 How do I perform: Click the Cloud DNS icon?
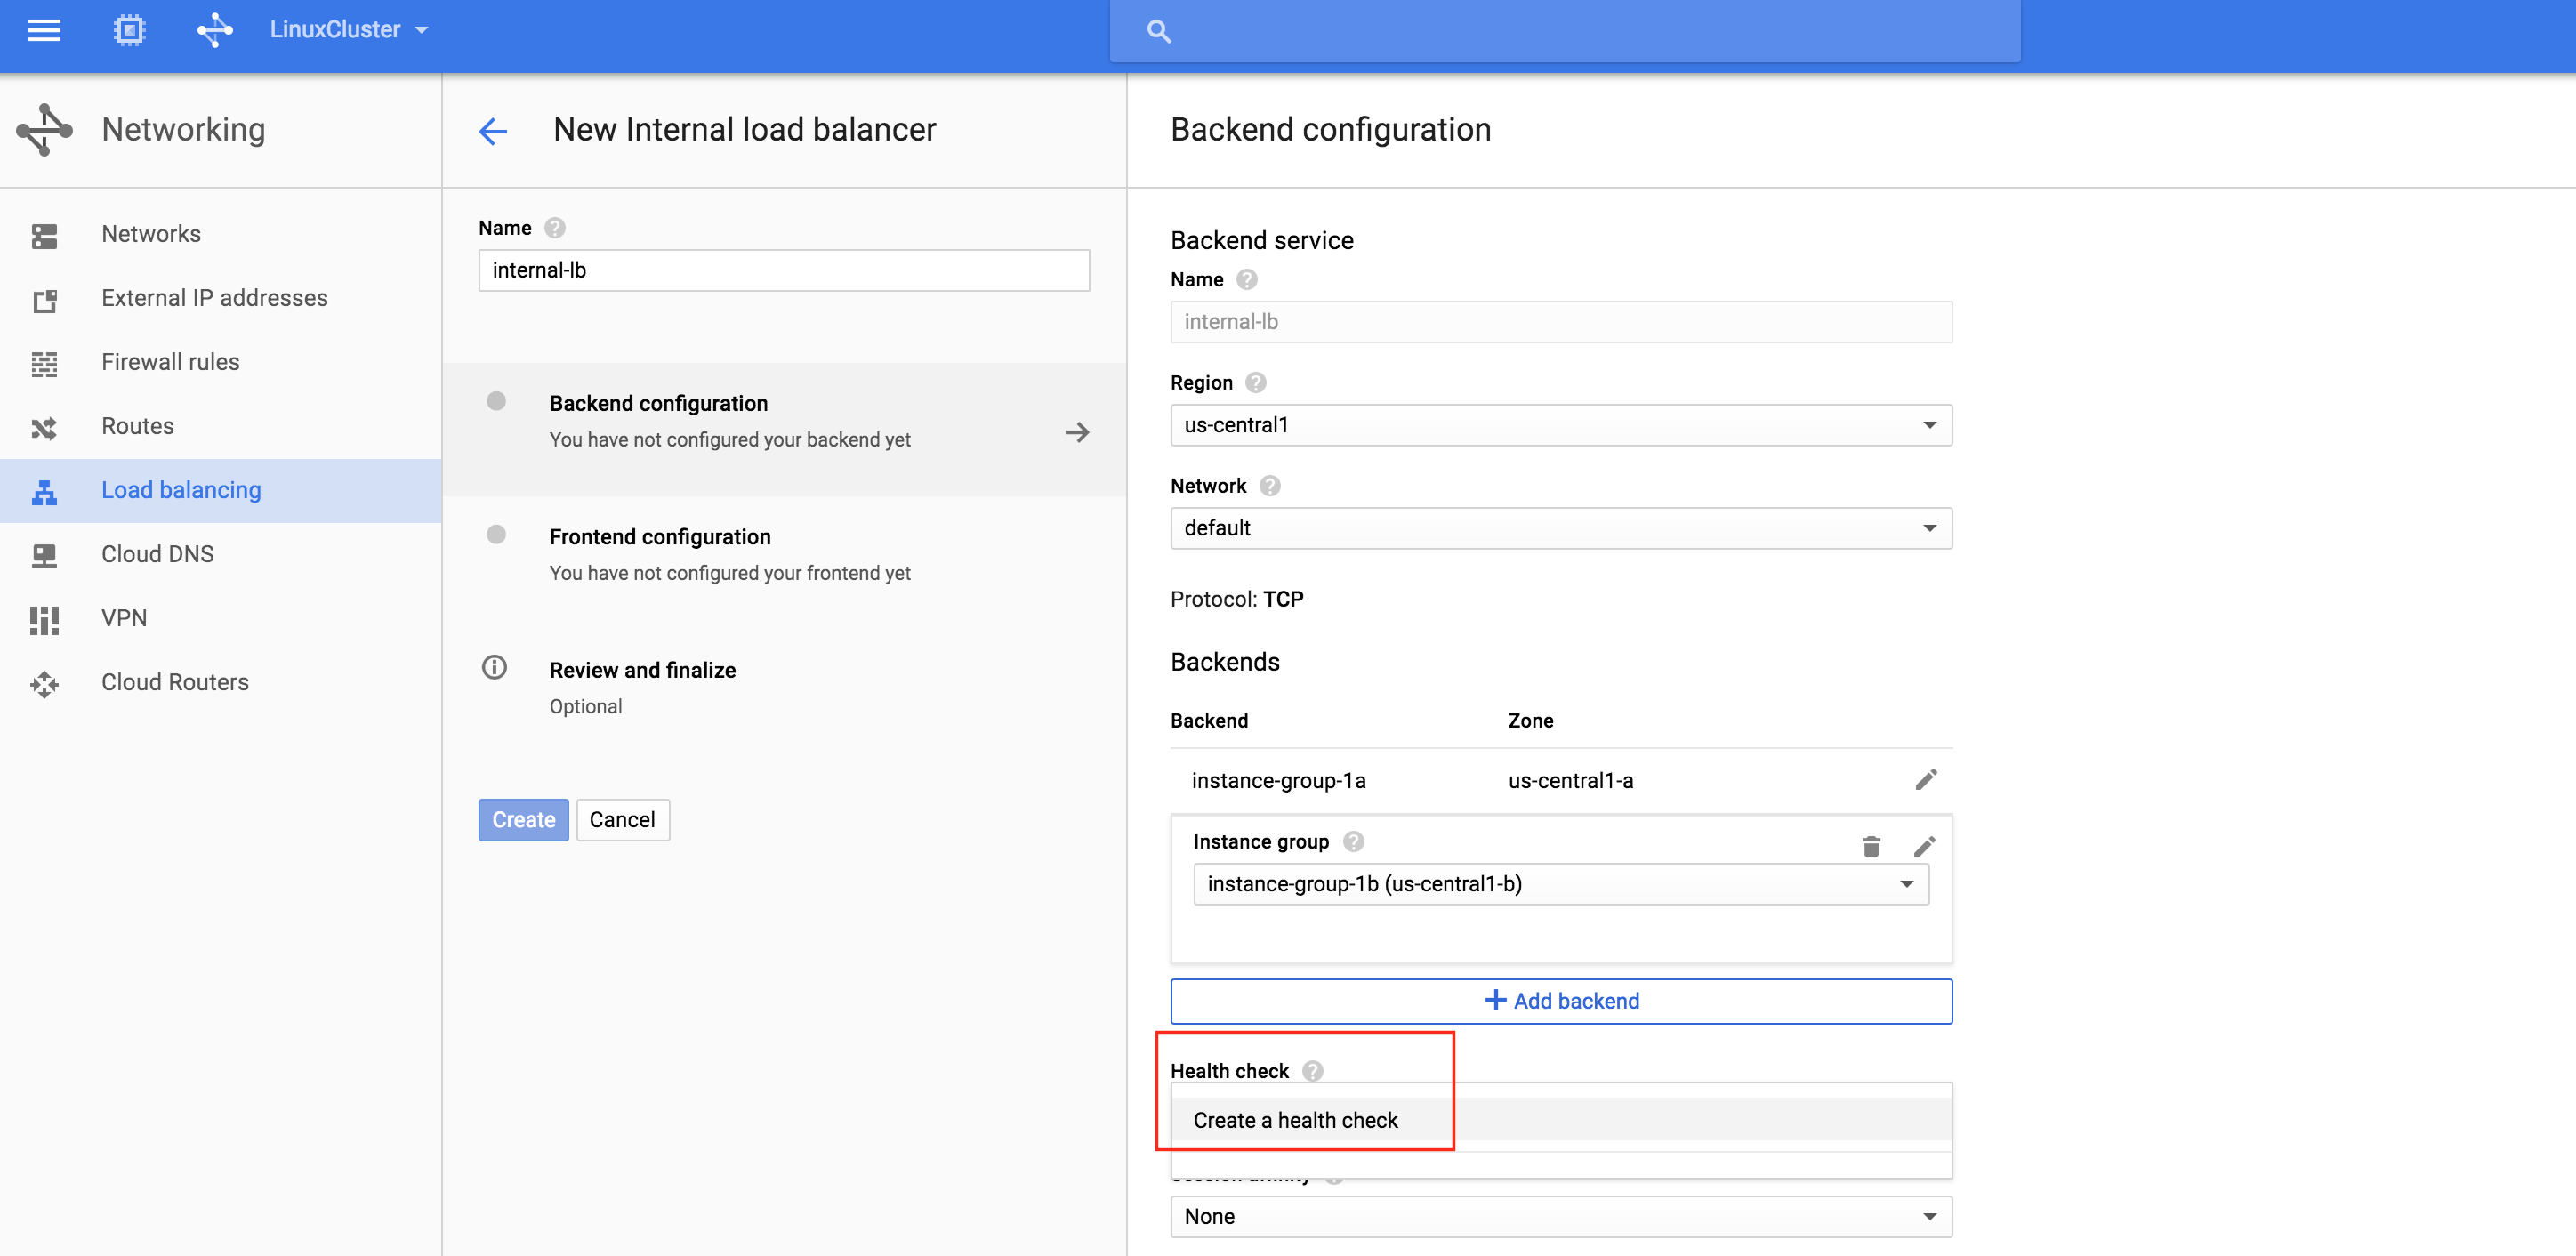click(44, 556)
